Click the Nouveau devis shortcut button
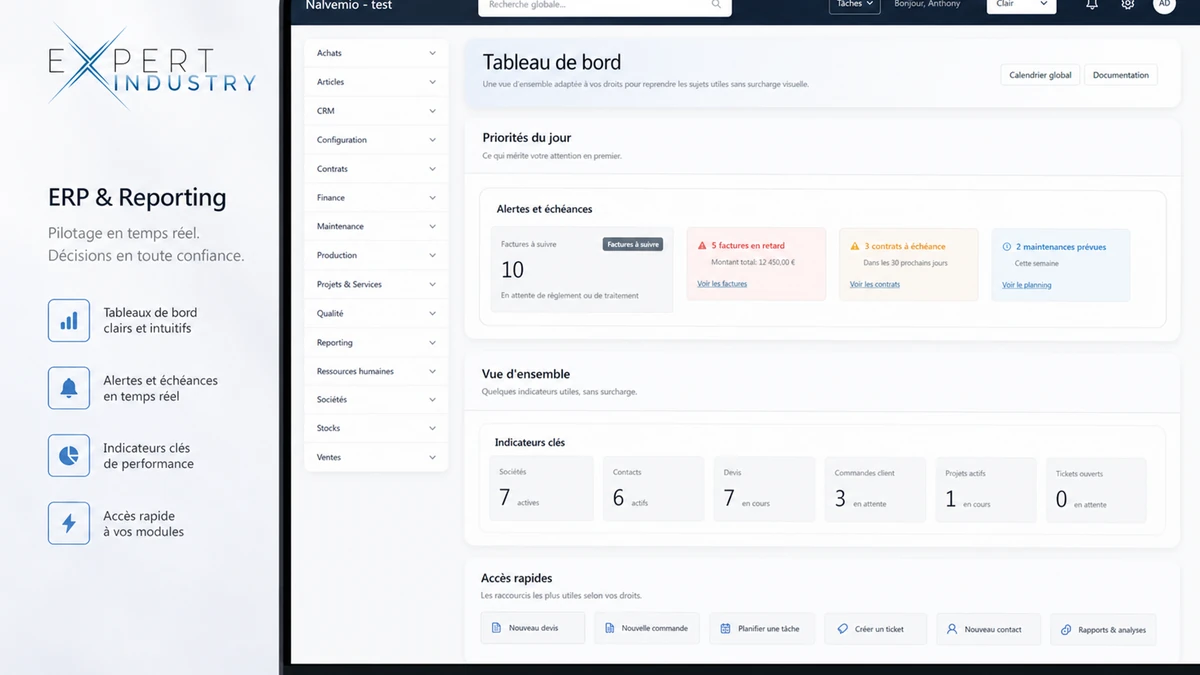Image resolution: width=1200 pixels, height=675 pixels. [533, 629]
